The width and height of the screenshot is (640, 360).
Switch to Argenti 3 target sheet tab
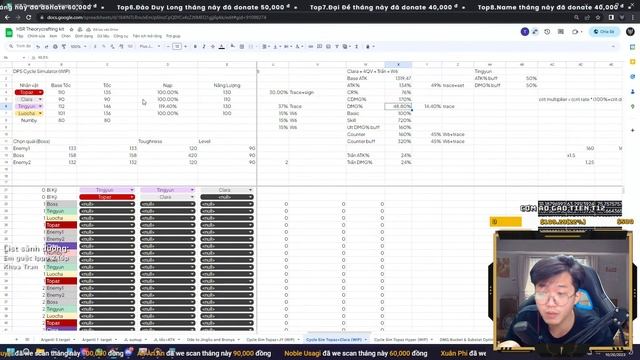click(57, 340)
